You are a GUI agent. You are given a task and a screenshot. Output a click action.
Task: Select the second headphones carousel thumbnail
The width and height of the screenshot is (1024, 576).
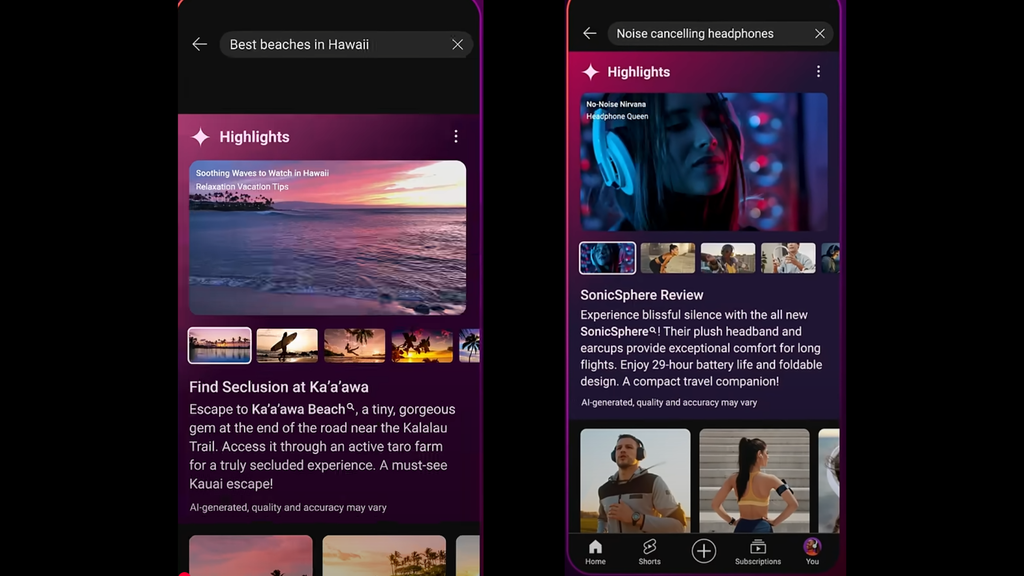pyautogui.click(x=667, y=258)
